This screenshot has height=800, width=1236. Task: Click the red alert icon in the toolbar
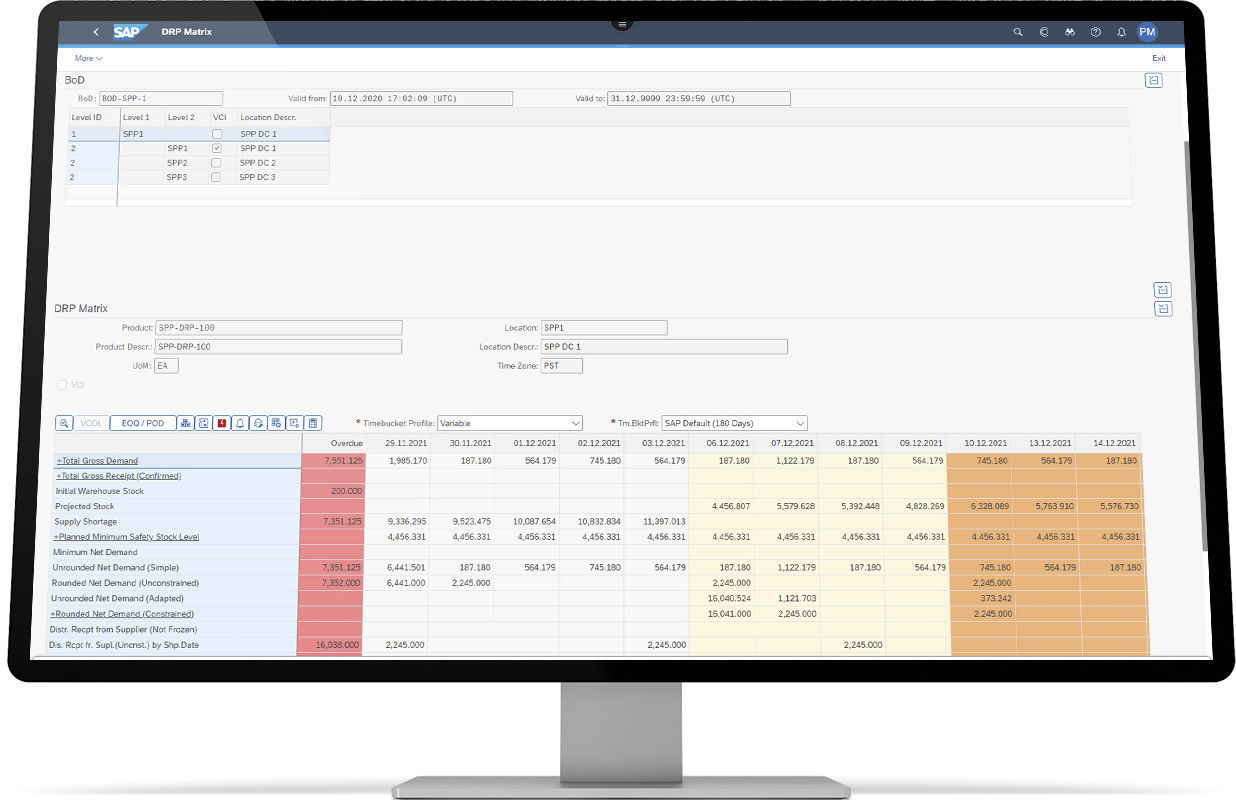(221, 423)
